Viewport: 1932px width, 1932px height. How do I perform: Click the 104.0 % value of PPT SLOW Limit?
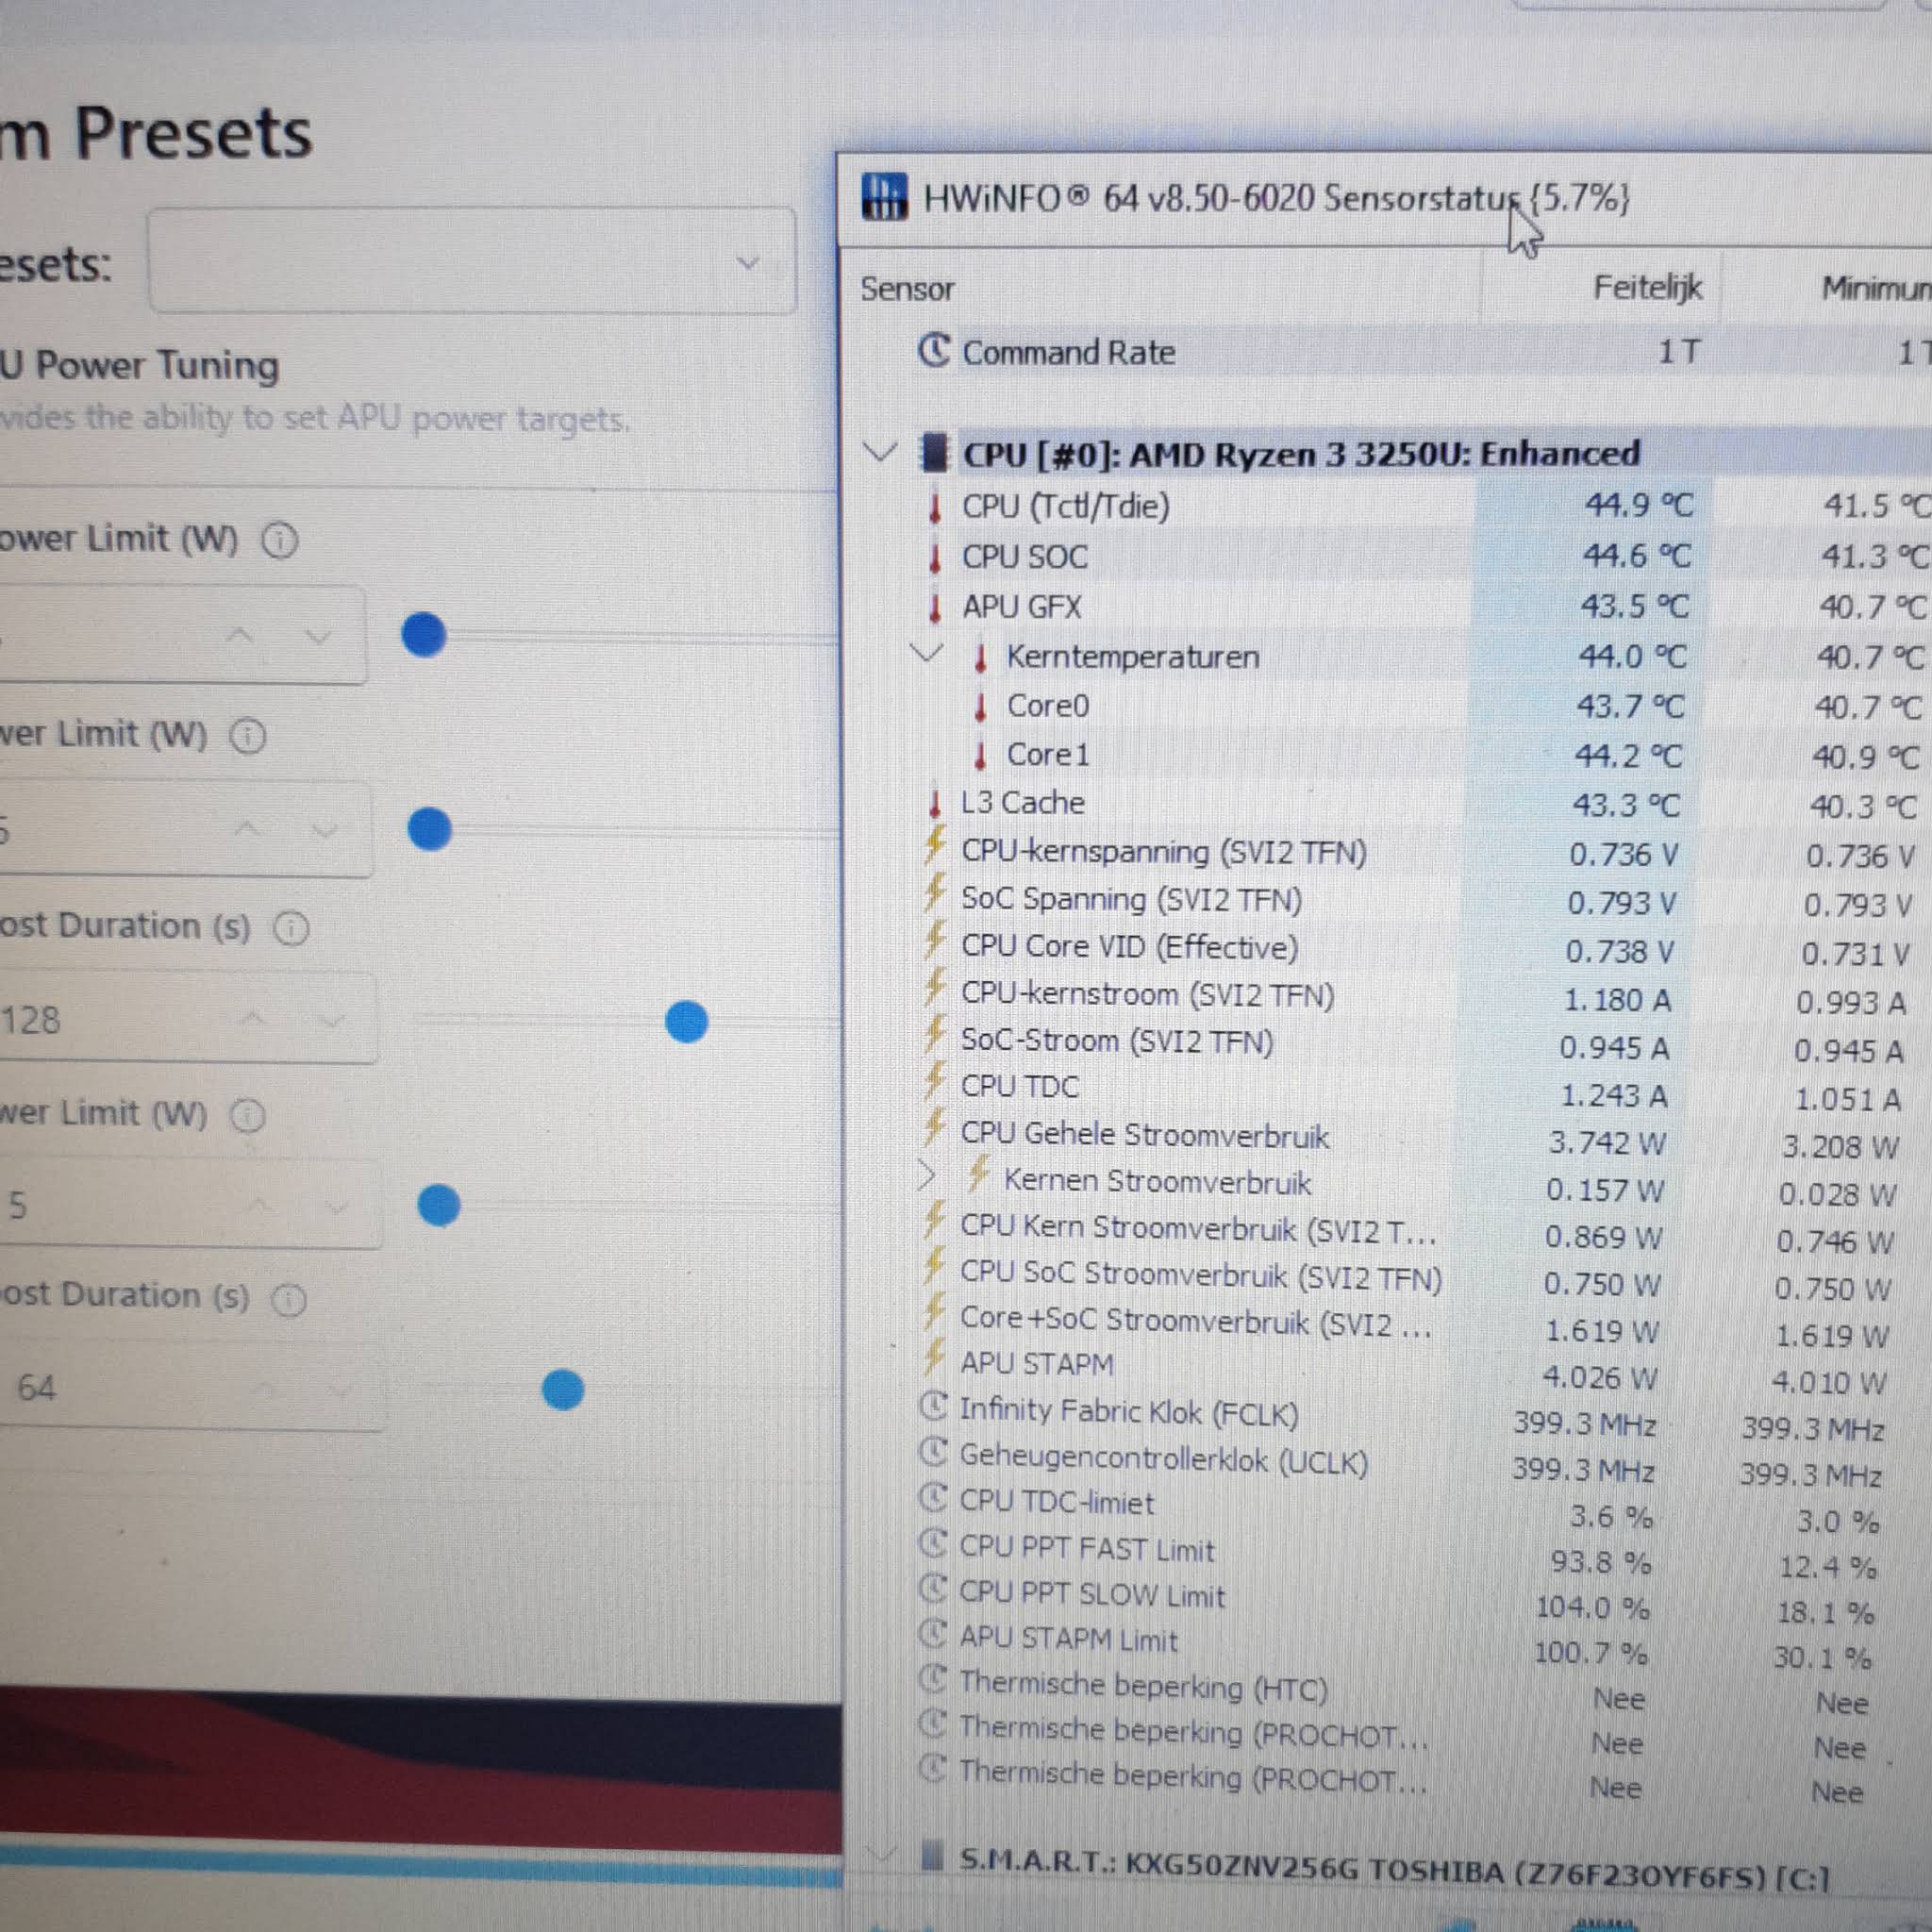coord(1592,1607)
